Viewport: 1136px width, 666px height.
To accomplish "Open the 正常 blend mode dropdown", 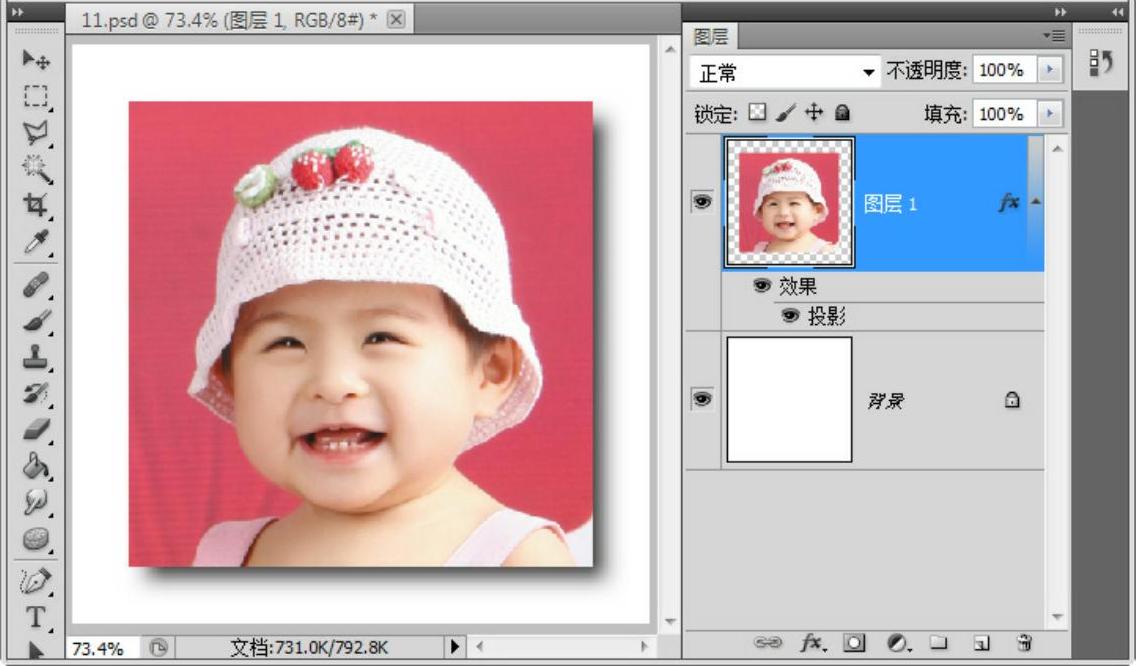I will click(785, 72).
